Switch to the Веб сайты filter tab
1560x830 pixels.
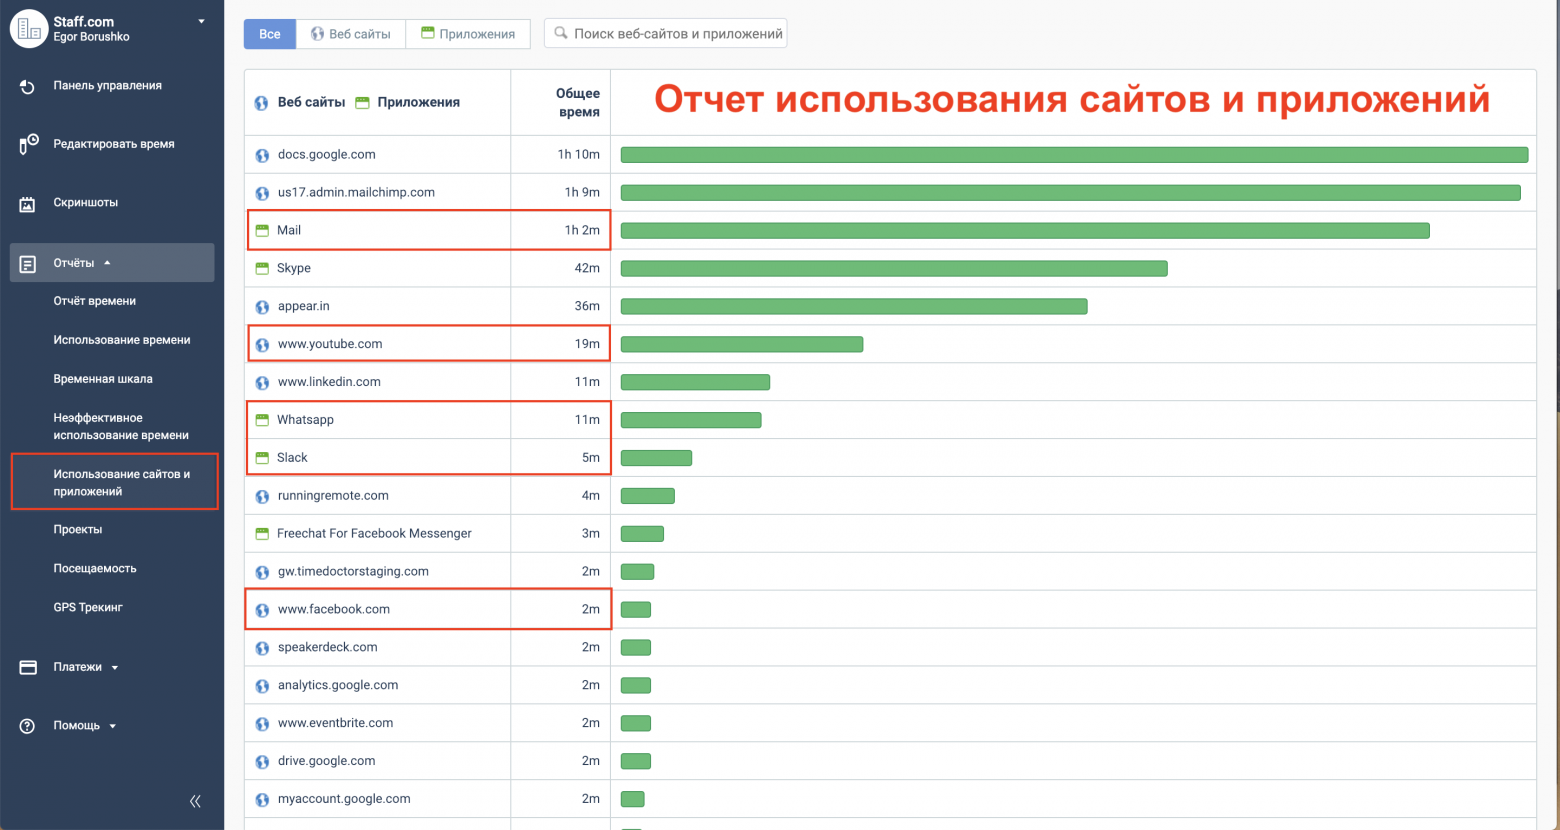[350, 33]
